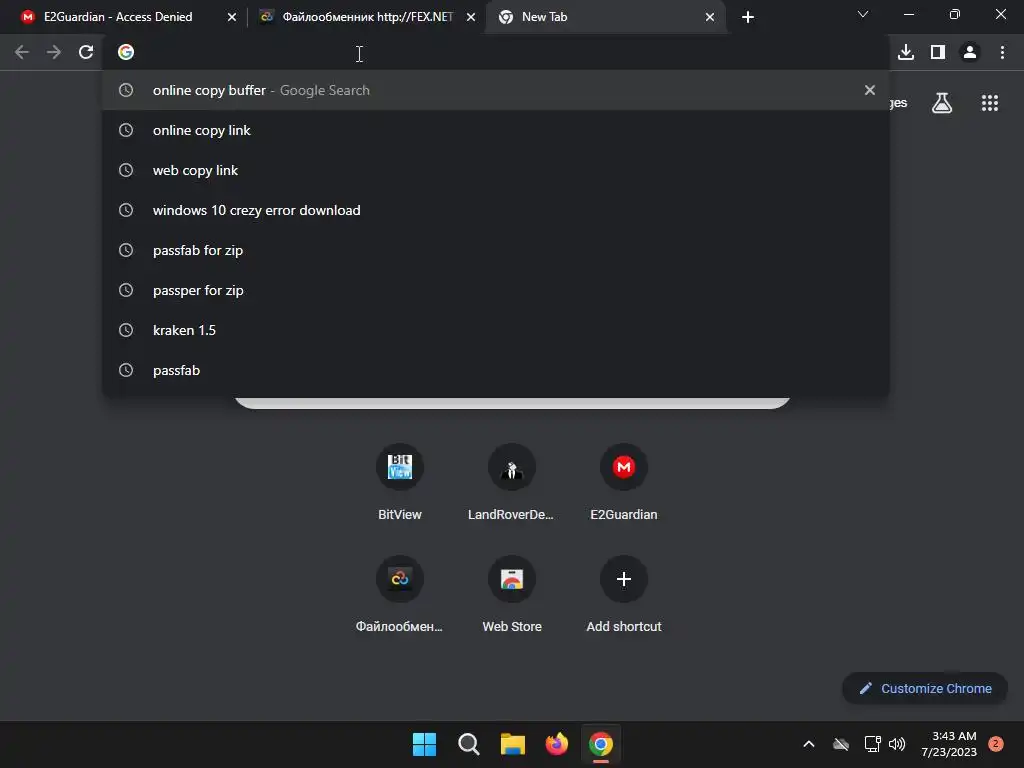This screenshot has width=1024, height=768.
Task: Select suggestion 'kraken 1.5'
Action: (496, 330)
